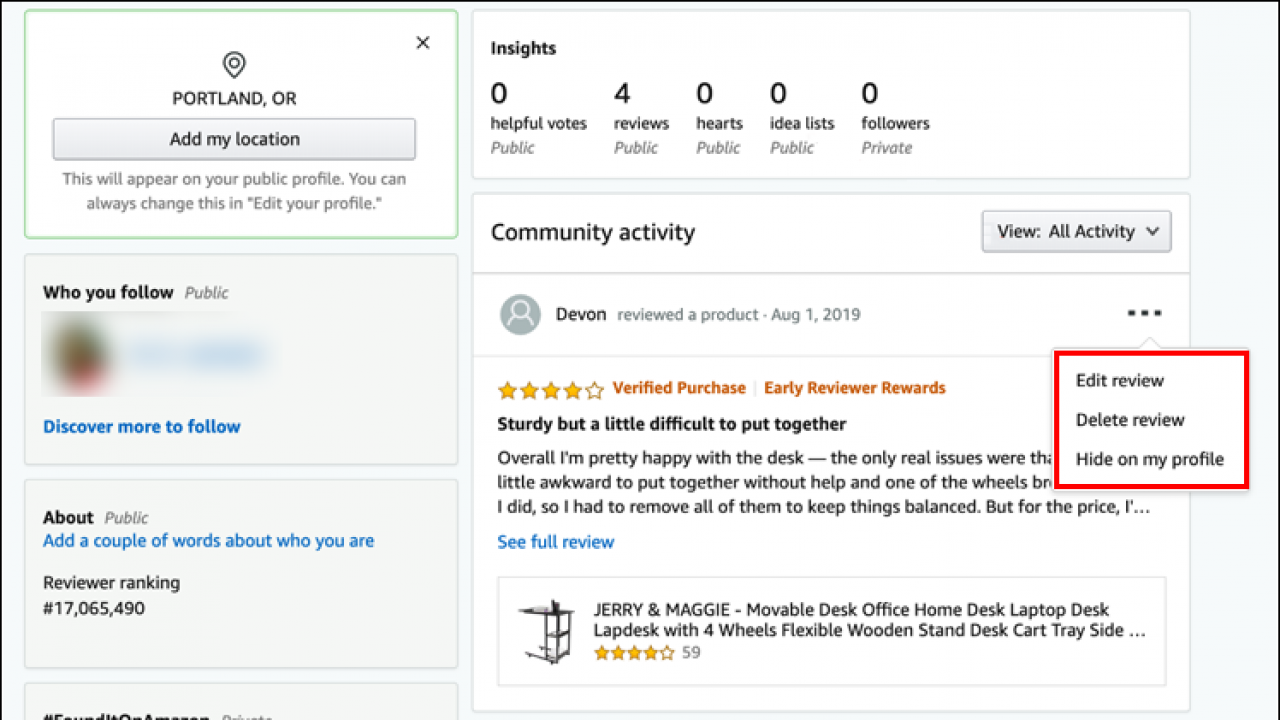Viewport: 1280px width, 720px height.
Task: Select "Hide on my profile" option
Action: [1150, 459]
